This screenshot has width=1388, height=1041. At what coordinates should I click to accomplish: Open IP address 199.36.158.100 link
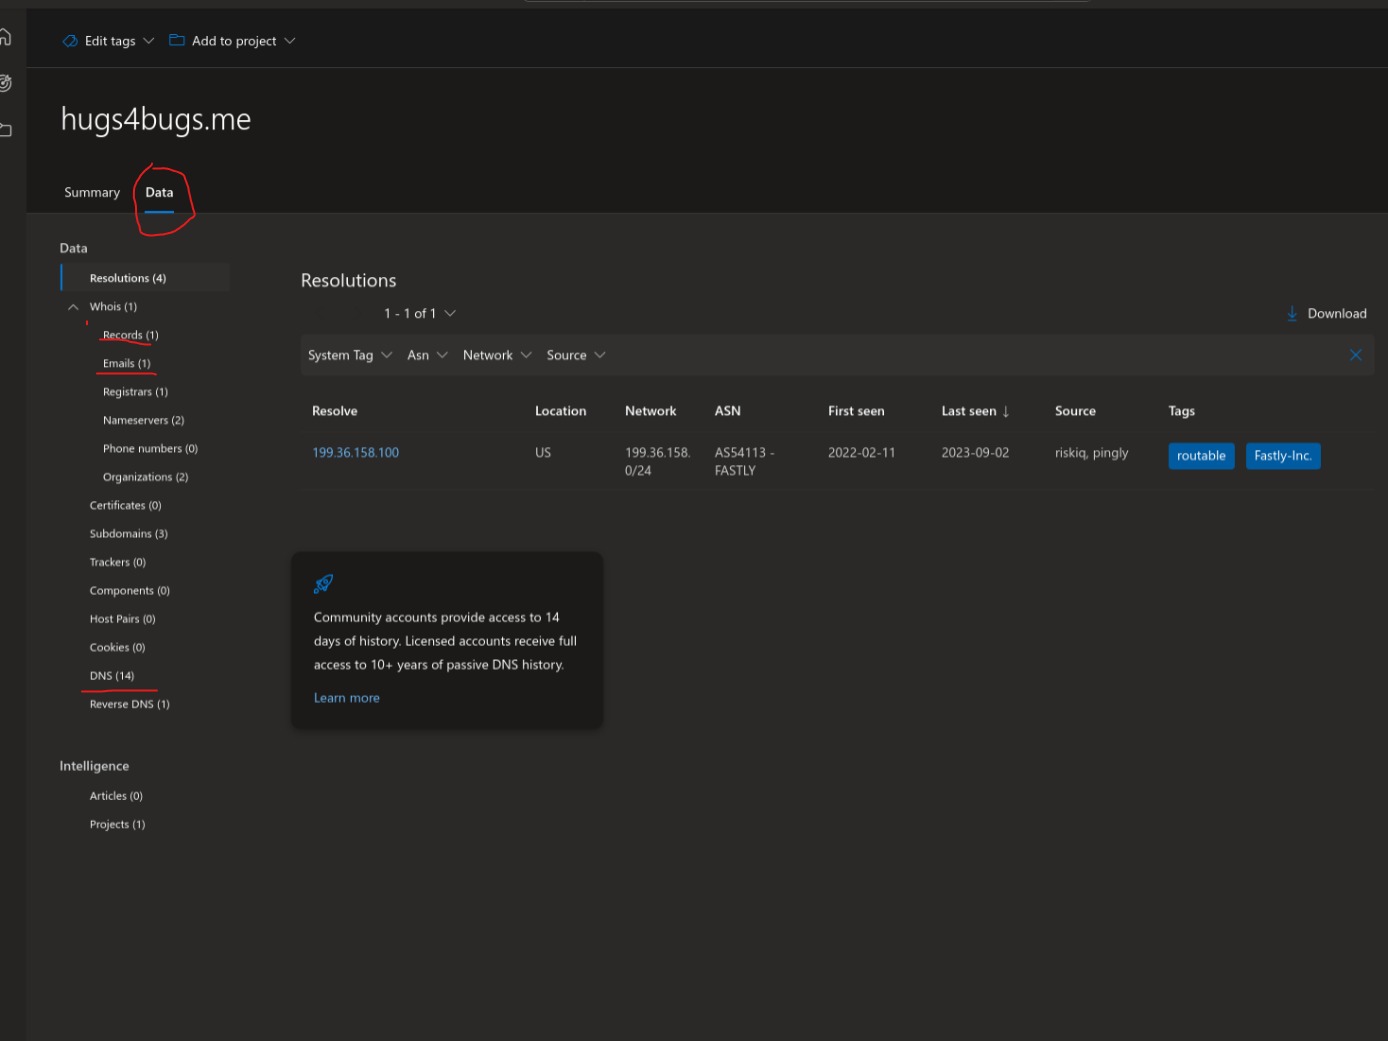pyautogui.click(x=355, y=453)
